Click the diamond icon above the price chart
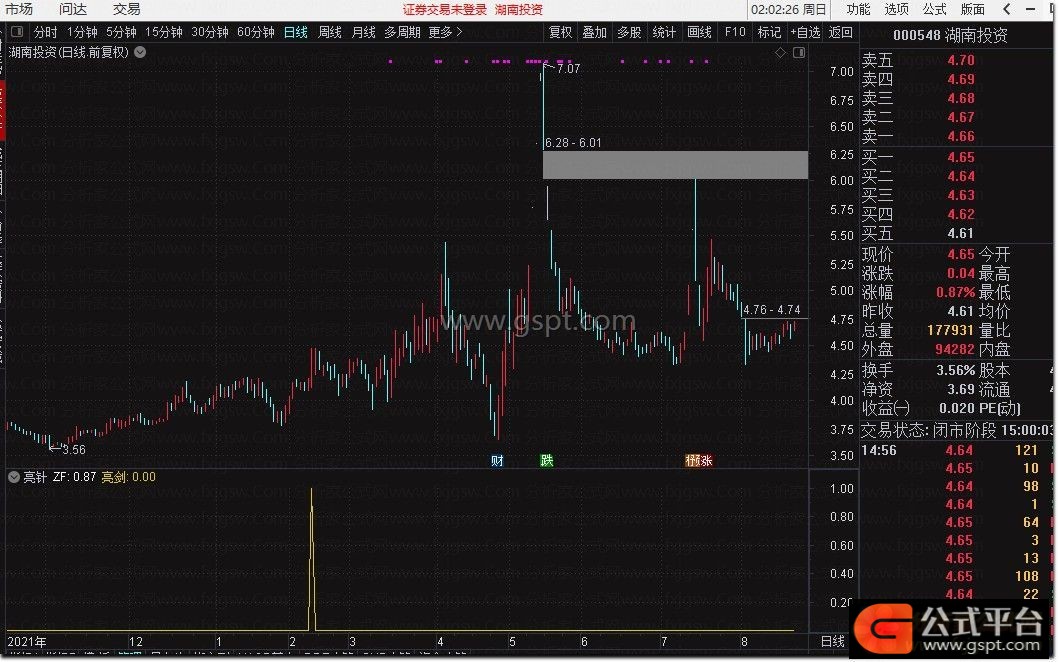 coord(780,53)
